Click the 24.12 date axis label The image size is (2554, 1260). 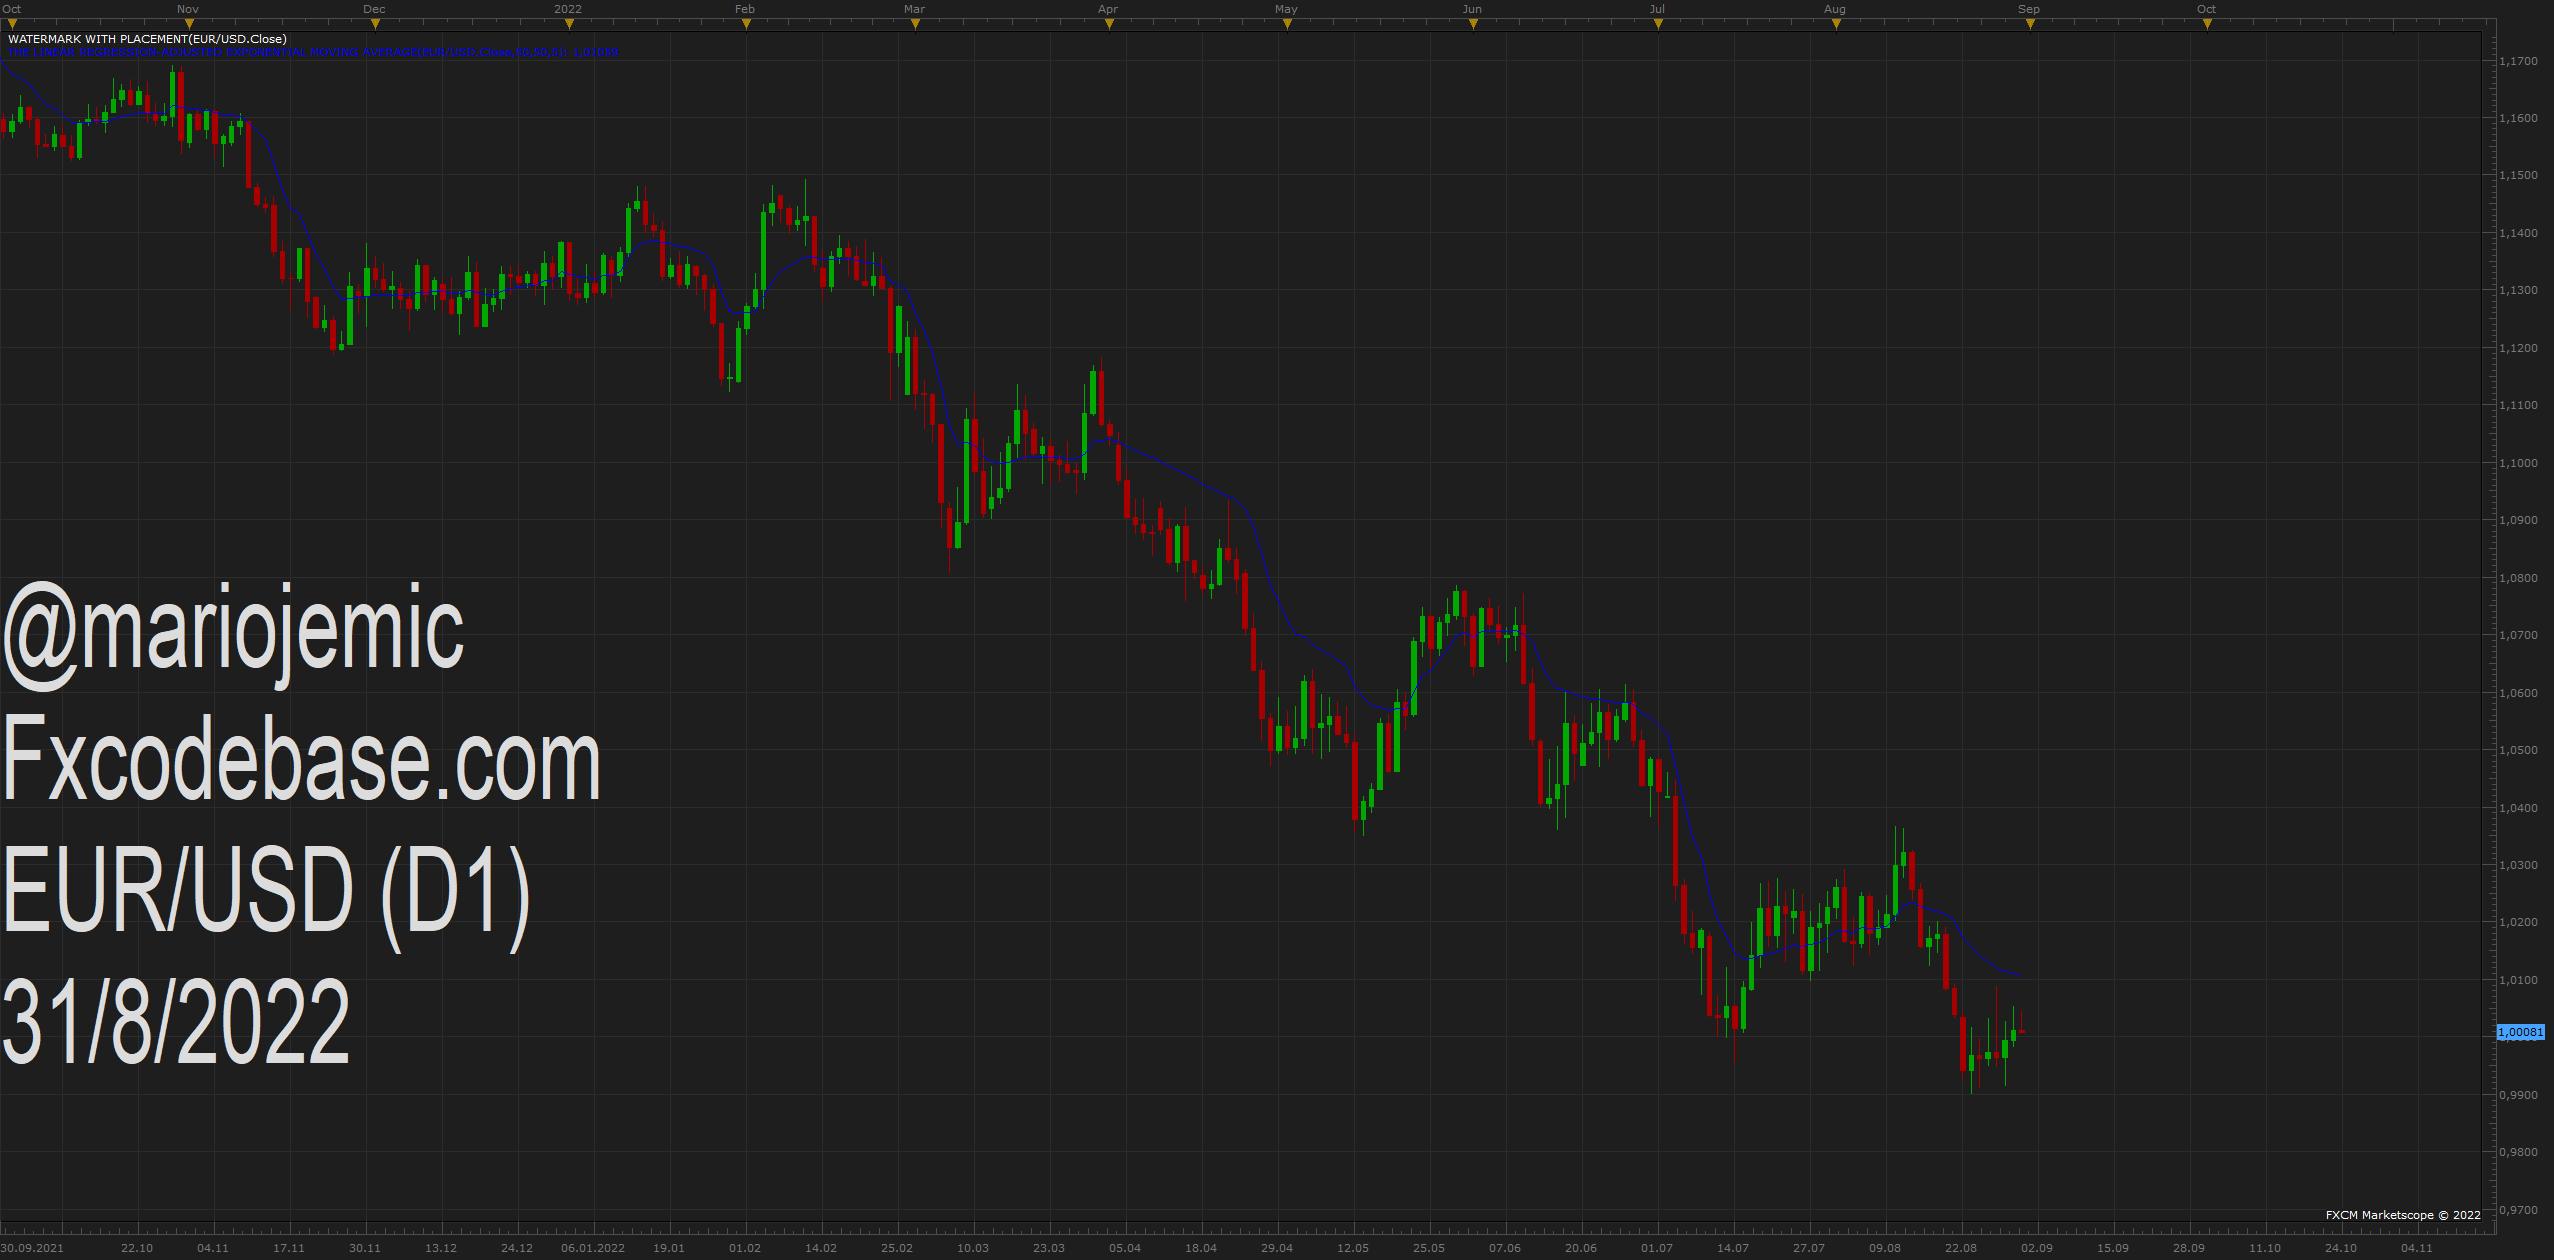pos(517,1248)
